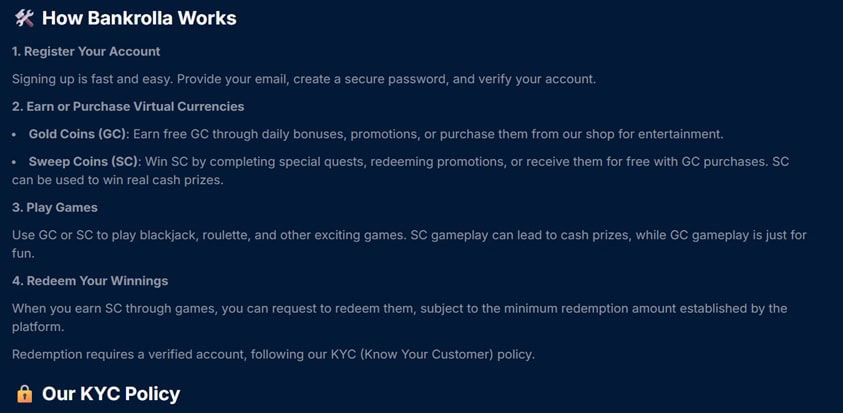
Task: Click the bold Sweep Coins (SC) label
Action: point(85,161)
